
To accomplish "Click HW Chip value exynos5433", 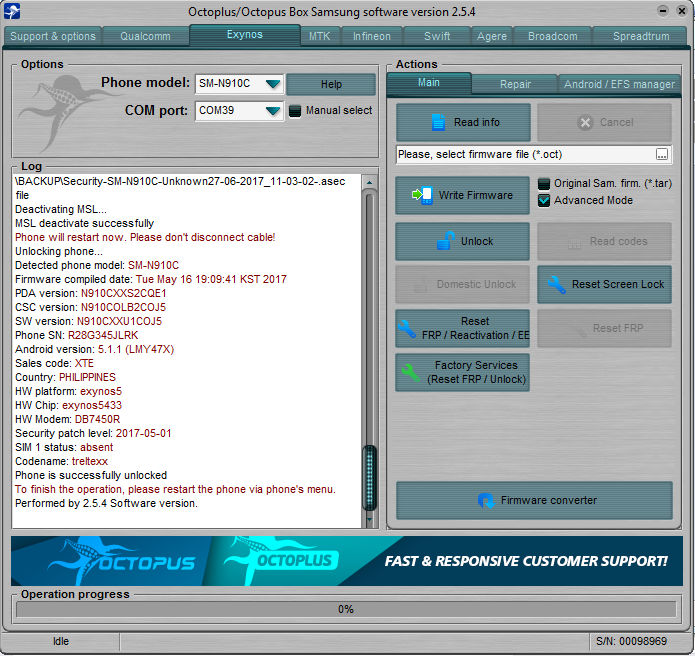I will [92, 405].
